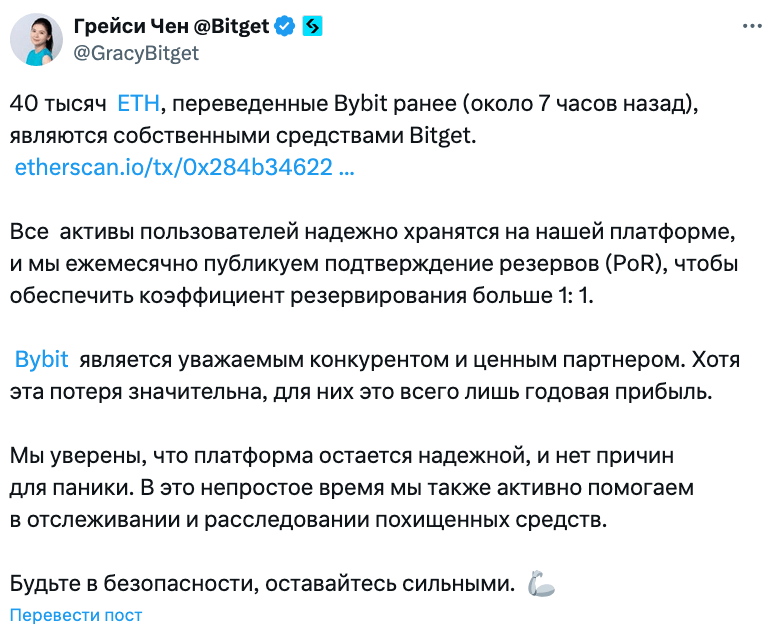Click the paragraph starting Все активы пользователей
This screenshot has width=774, height=632.
coord(374,264)
